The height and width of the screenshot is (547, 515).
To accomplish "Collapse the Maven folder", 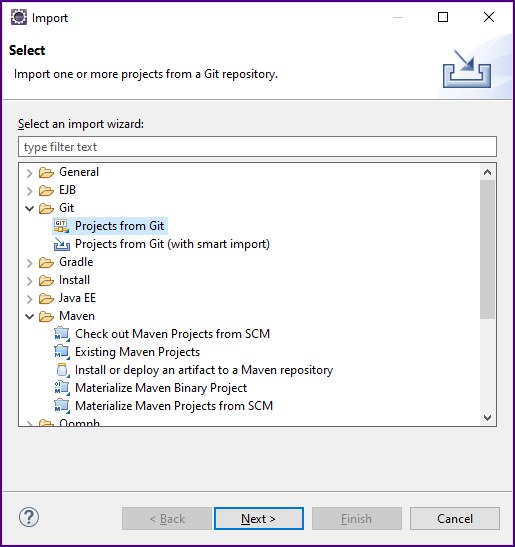I will click(x=30, y=316).
